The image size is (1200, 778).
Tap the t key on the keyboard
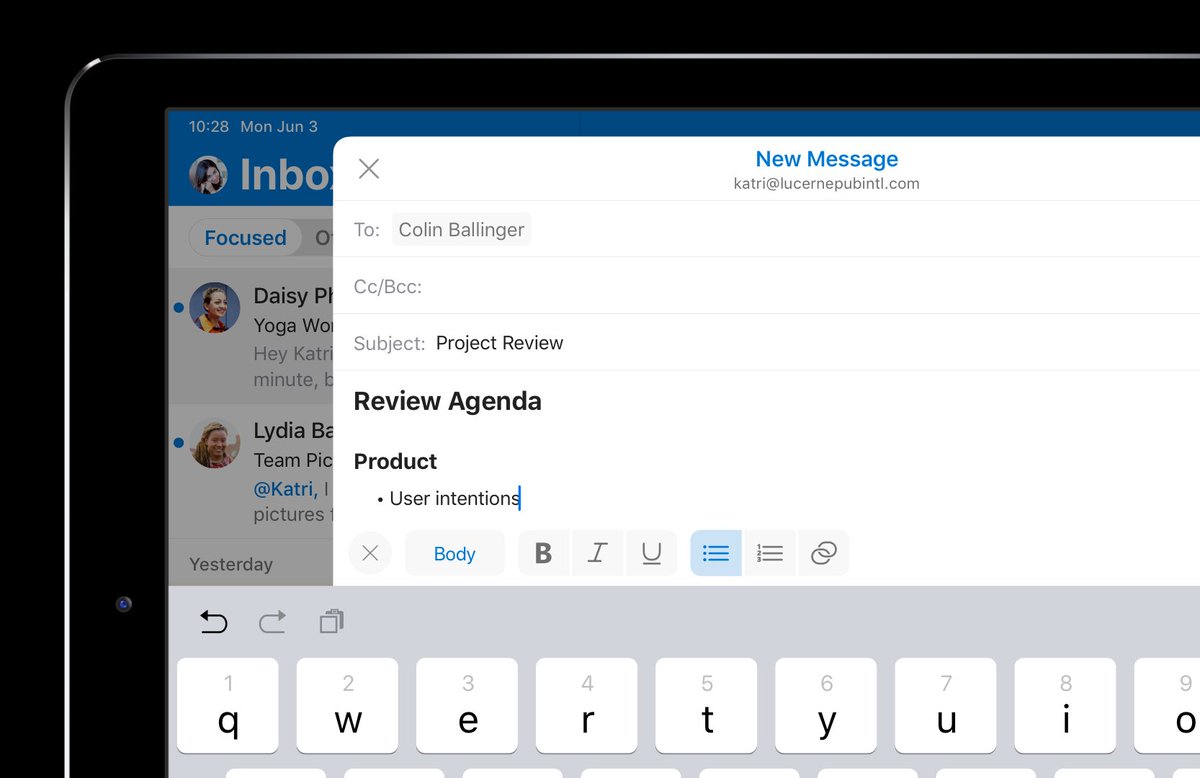[x=706, y=705]
